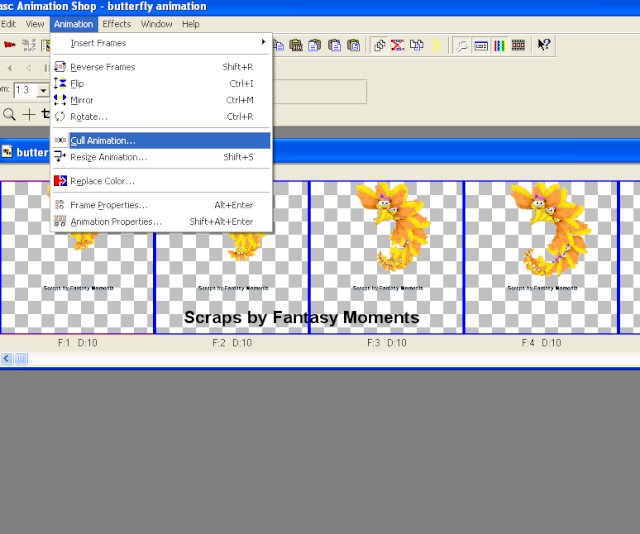Click the third clipboard paste toolbar icon
Image resolution: width=640 pixels, height=534 pixels.
coord(315,45)
